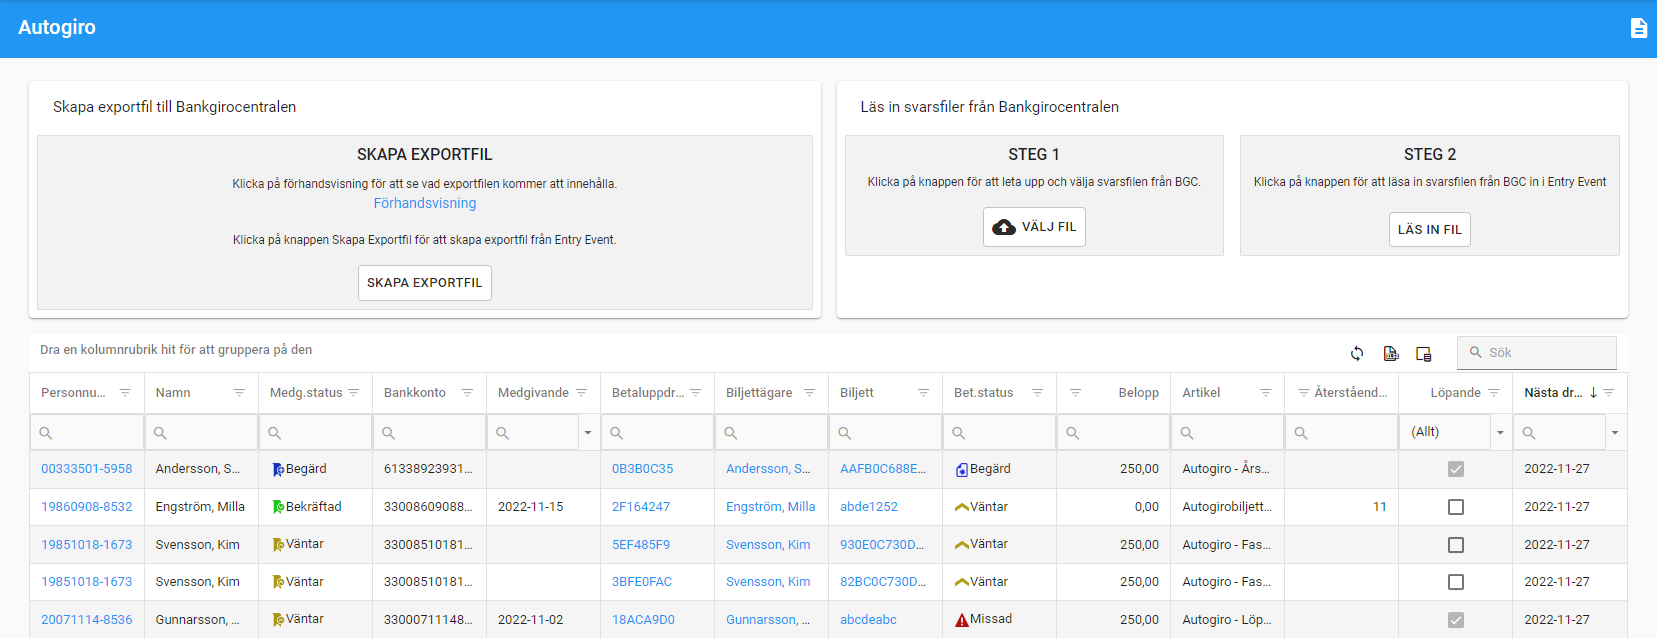Open the Medgivande date filter dropdown
1657x638 pixels.
[x=587, y=433]
